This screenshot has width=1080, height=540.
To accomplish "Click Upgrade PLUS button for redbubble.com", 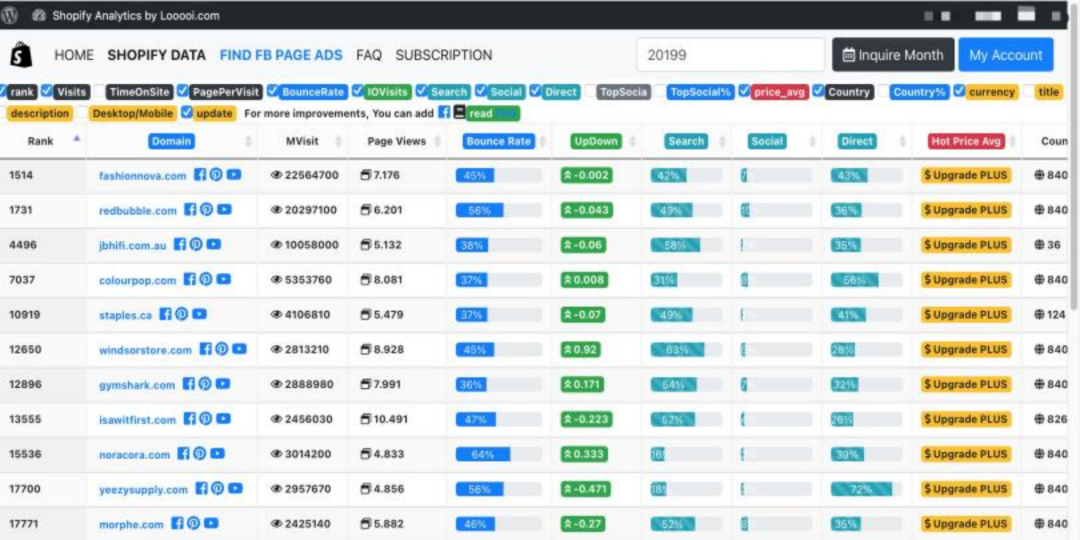I will click(x=966, y=210).
